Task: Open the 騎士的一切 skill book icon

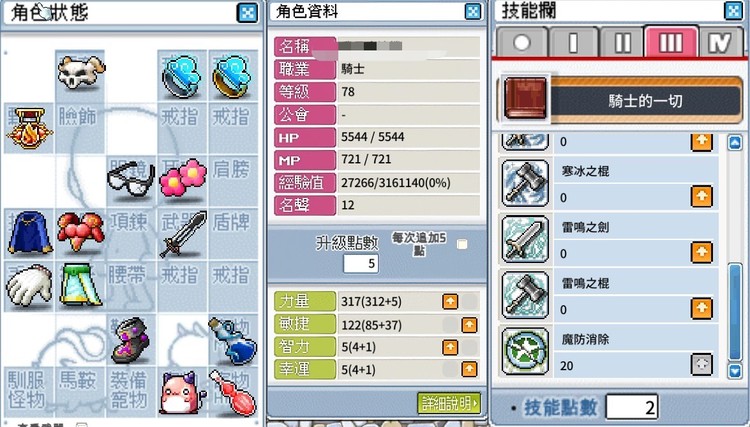Action: pyautogui.click(x=525, y=98)
